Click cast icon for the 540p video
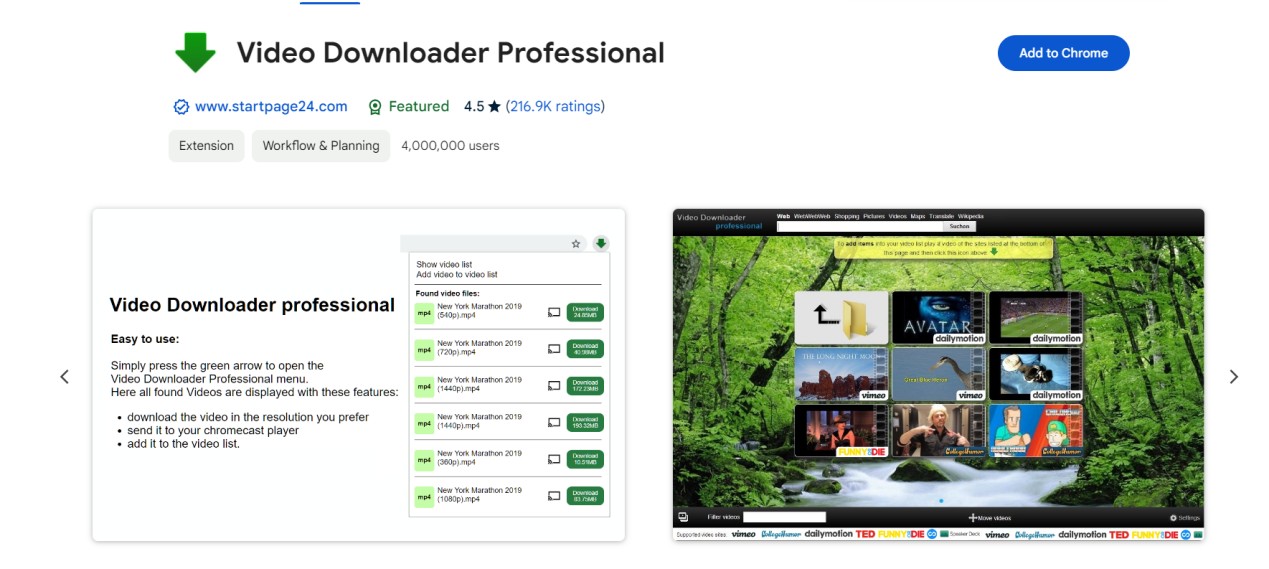The height and width of the screenshot is (569, 1269). [x=554, y=313]
